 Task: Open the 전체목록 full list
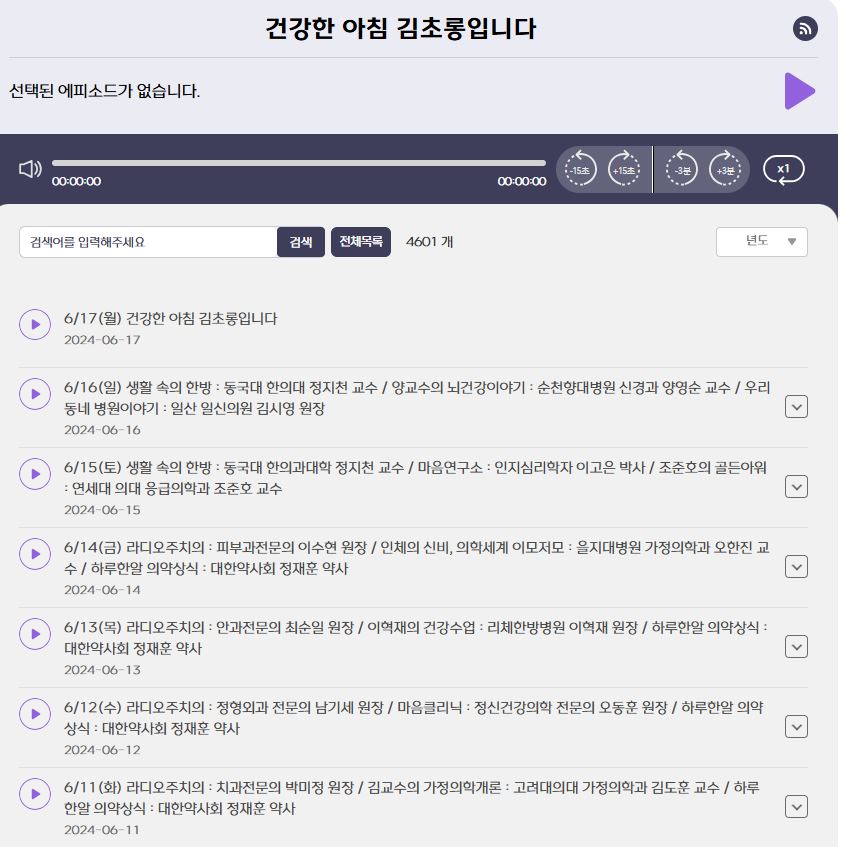coord(361,241)
